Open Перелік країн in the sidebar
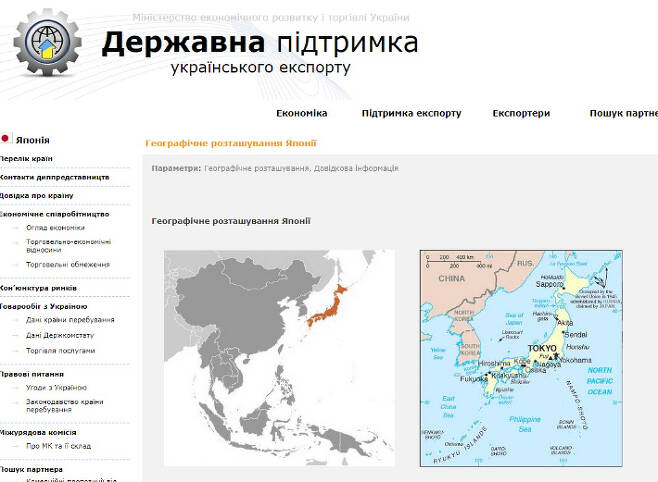The width and height of the screenshot is (658, 482). click(x=26, y=159)
